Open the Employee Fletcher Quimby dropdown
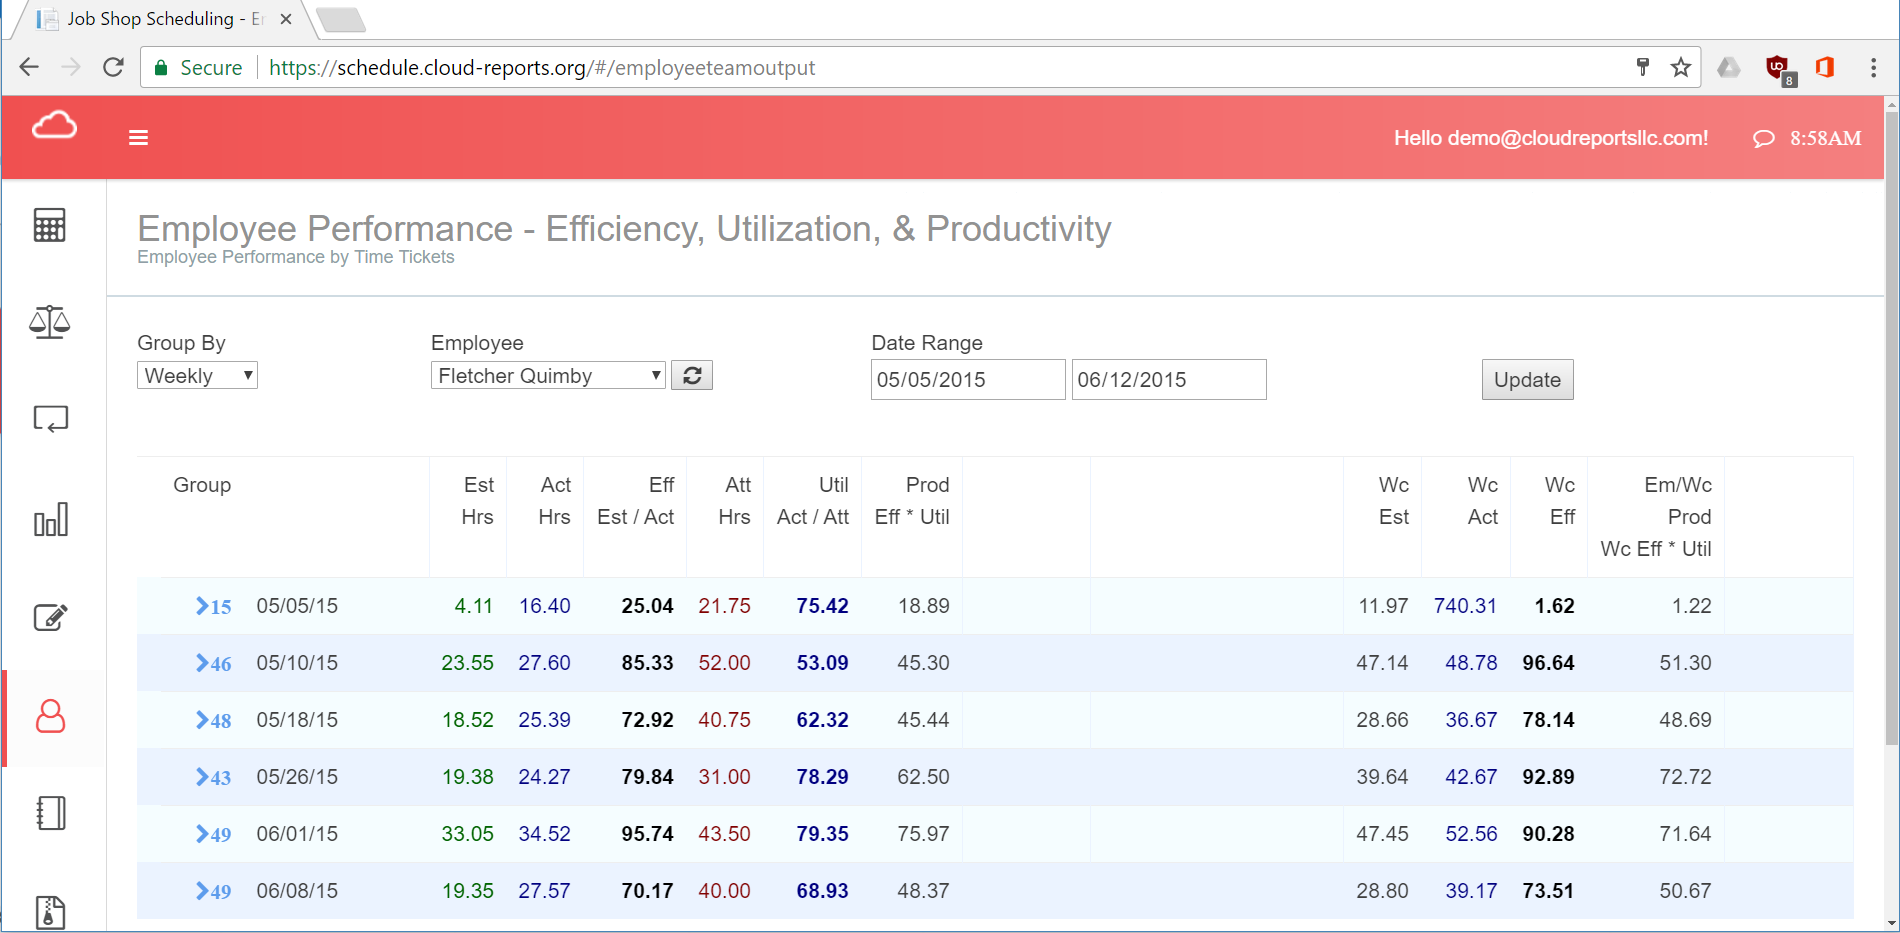Screen dimensions: 1900x933 tap(548, 375)
